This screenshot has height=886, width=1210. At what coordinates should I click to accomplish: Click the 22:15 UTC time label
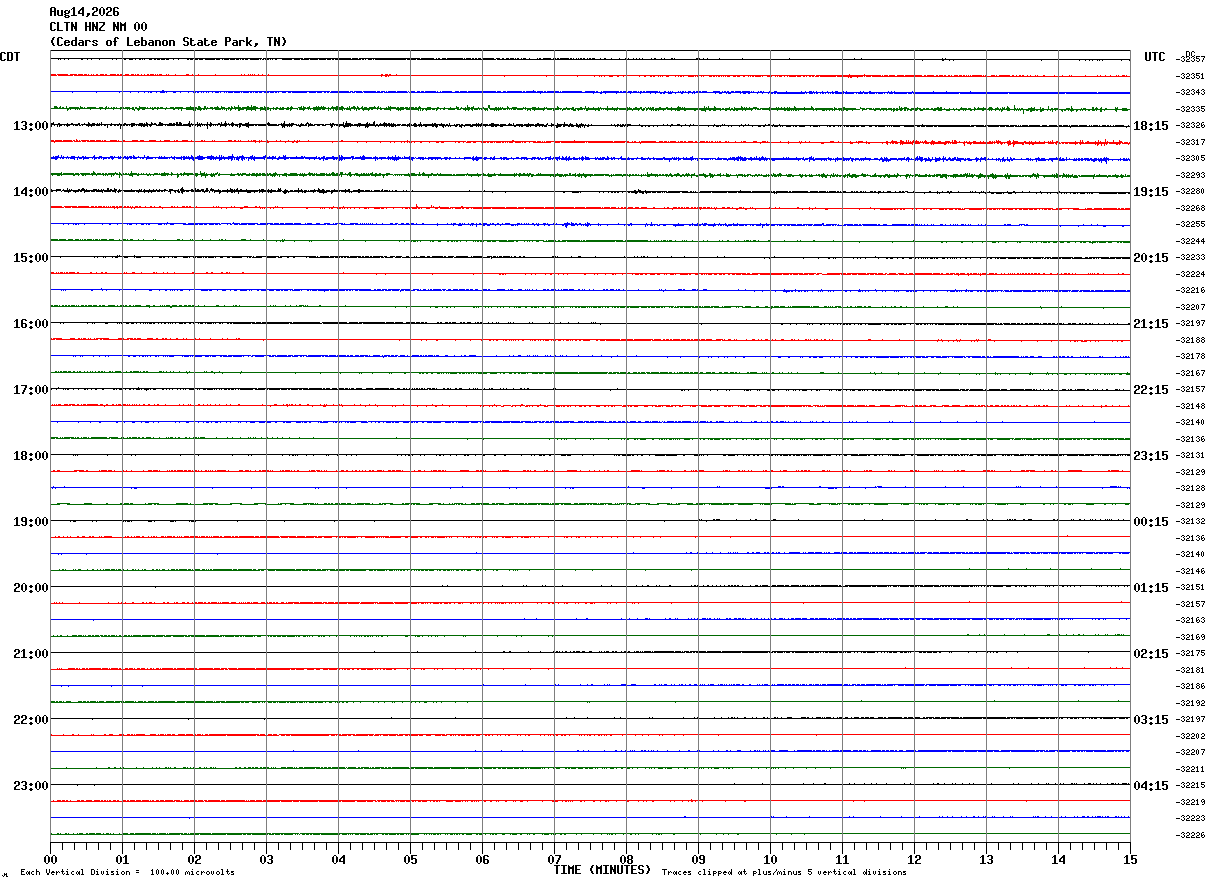(x=1150, y=390)
